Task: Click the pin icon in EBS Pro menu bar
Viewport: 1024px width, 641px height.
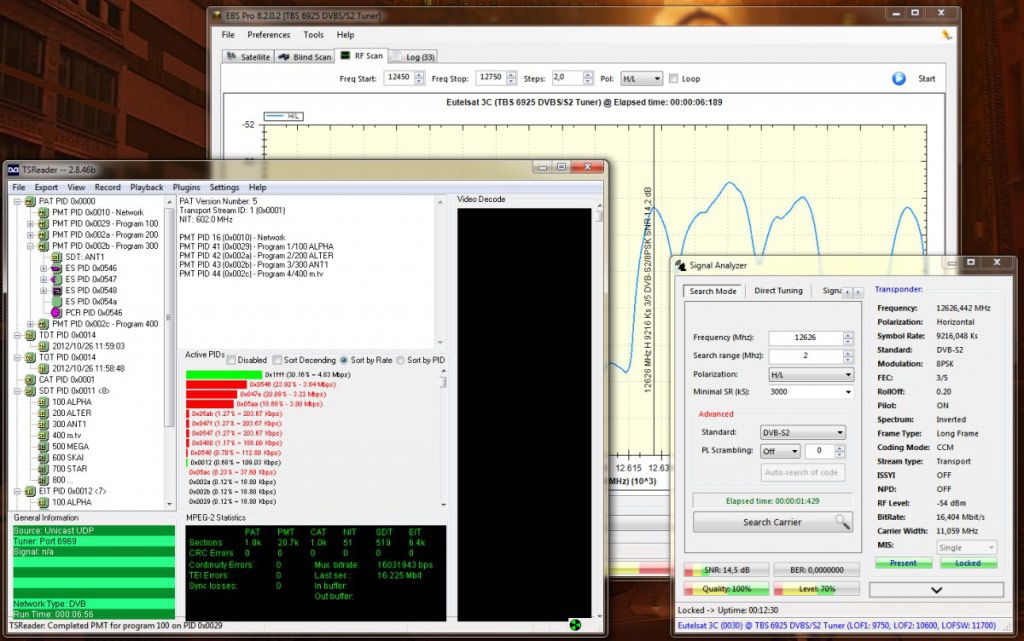Action: click(x=946, y=34)
